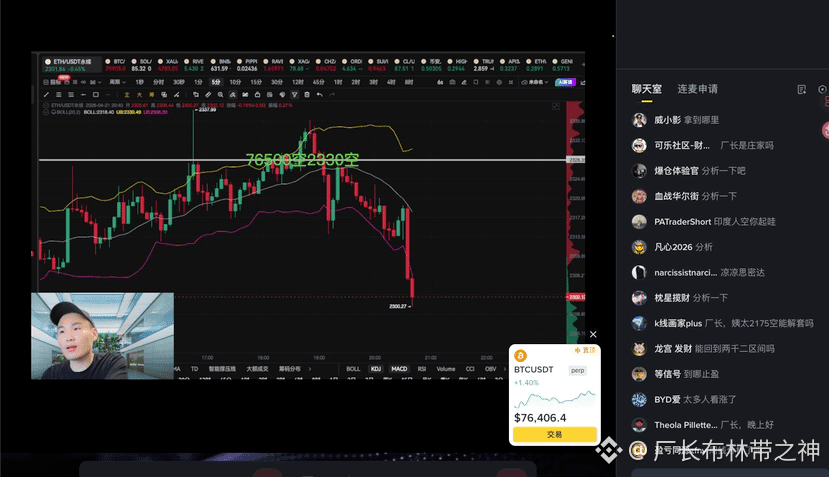The height and width of the screenshot is (477, 829).
Task: Click the AI解读 button
Action: click(x=565, y=82)
